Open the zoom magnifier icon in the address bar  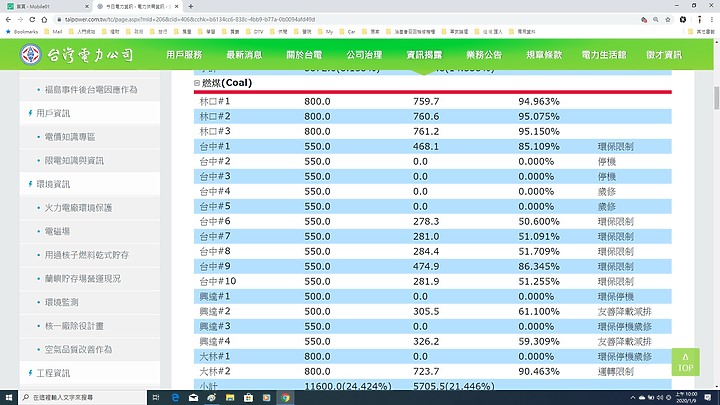pos(656,19)
